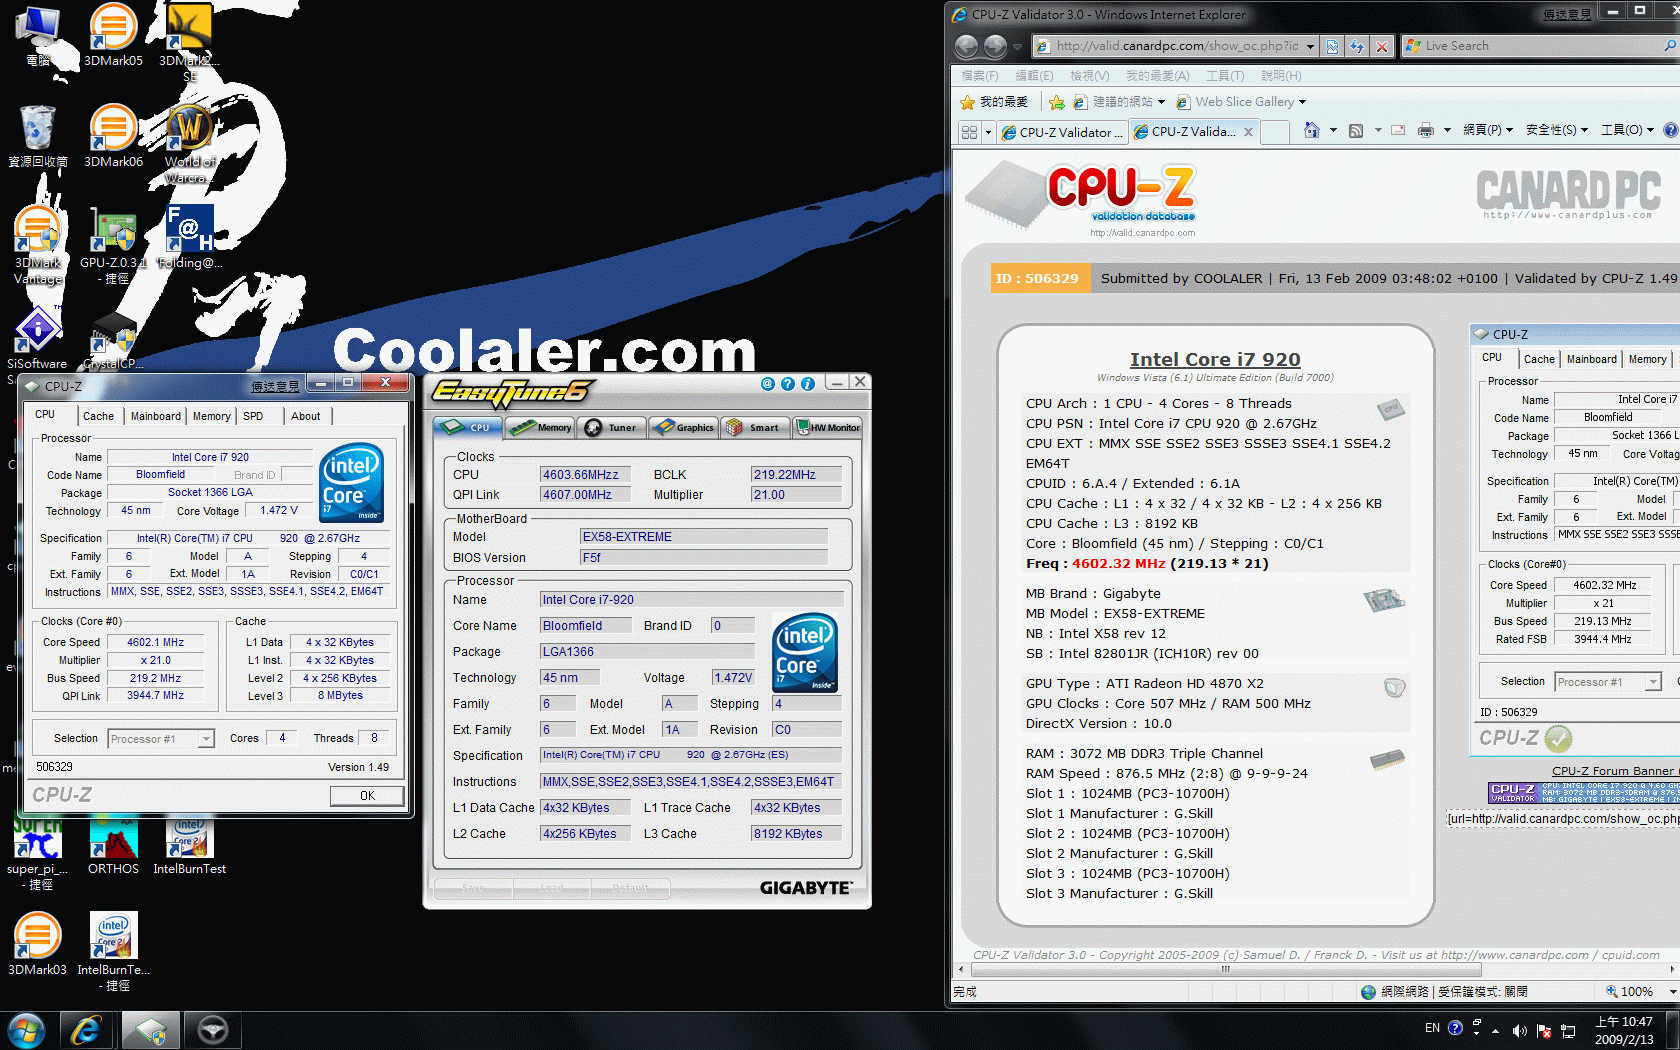
Task: Open Web Slice Gallery dropdown
Action: coord(1302,102)
